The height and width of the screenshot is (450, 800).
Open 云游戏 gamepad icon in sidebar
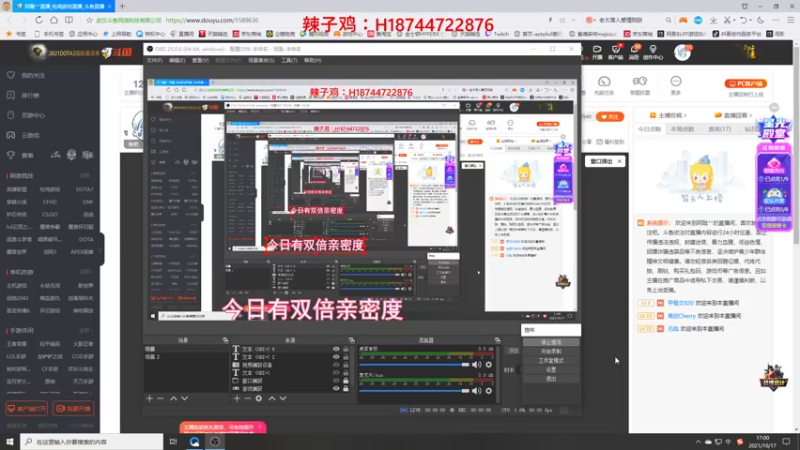click(x=11, y=135)
